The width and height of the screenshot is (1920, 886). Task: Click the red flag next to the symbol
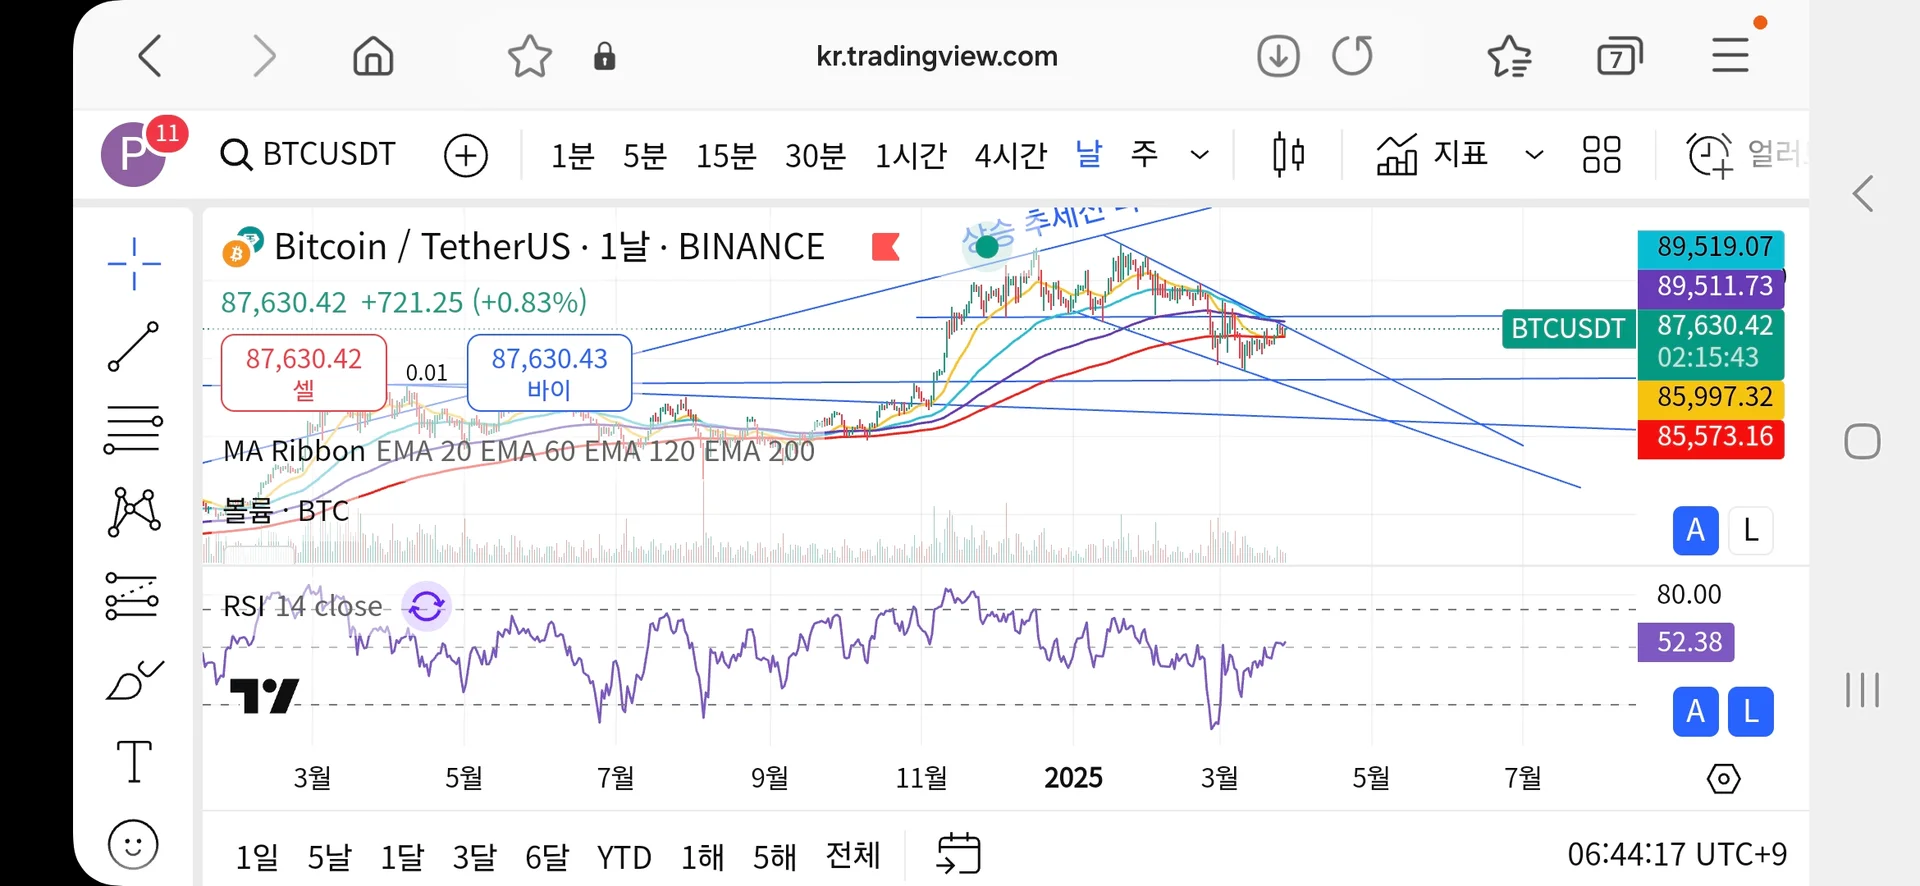pos(886,246)
